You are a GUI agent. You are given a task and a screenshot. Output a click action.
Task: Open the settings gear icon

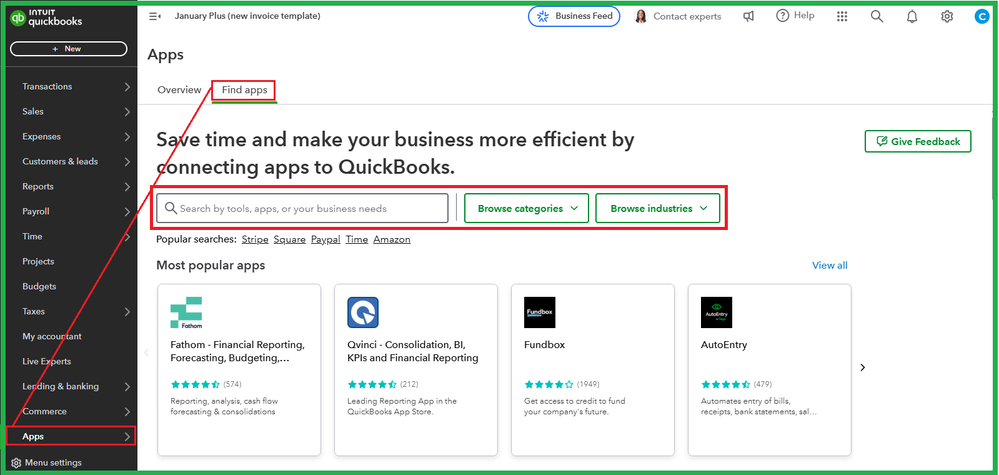coord(947,17)
